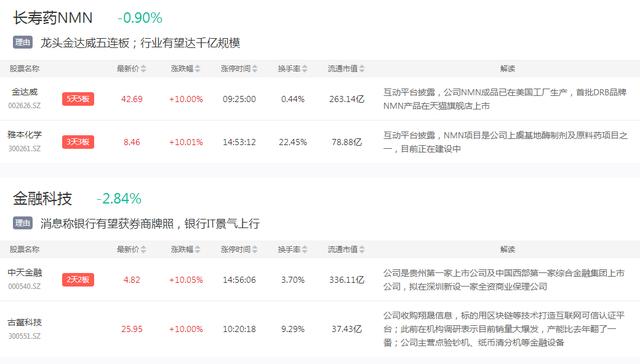The height and width of the screenshot is (364, 640).
Task: Click limit-up time 14:53:12
Action: coord(239,142)
